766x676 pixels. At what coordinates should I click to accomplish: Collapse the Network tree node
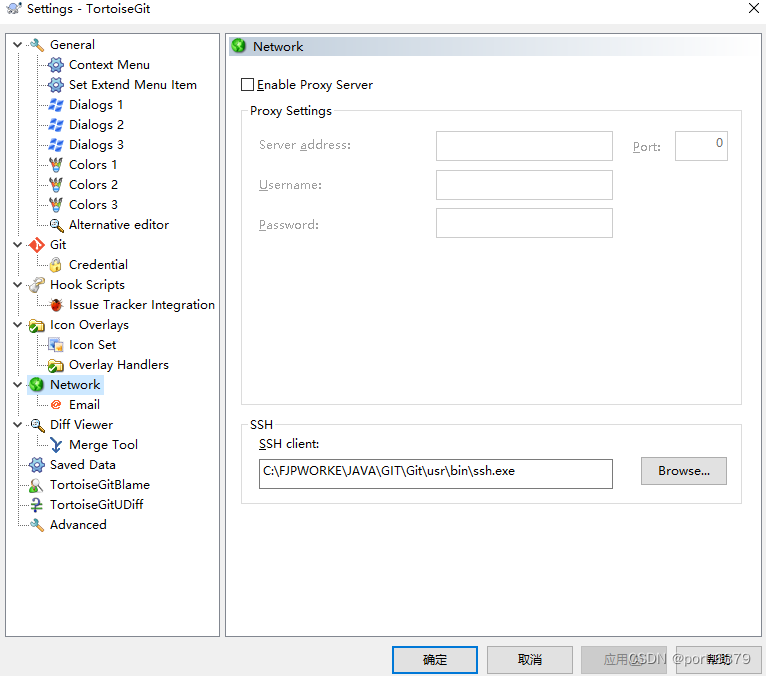tap(18, 385)
